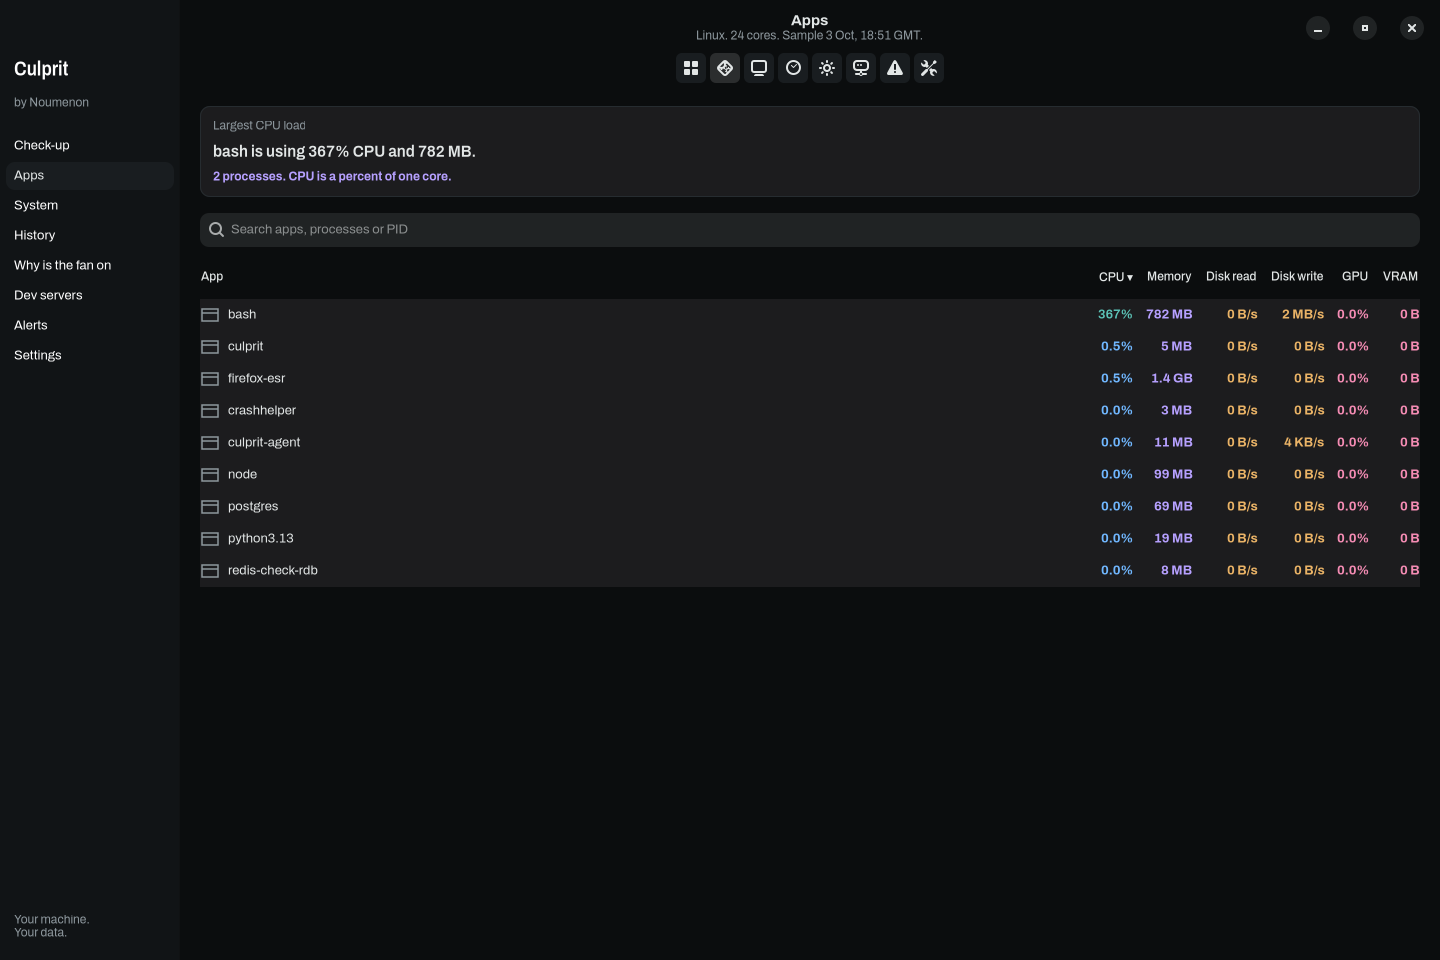Open Alerts via the warning triangle icon

pos(895,68)
